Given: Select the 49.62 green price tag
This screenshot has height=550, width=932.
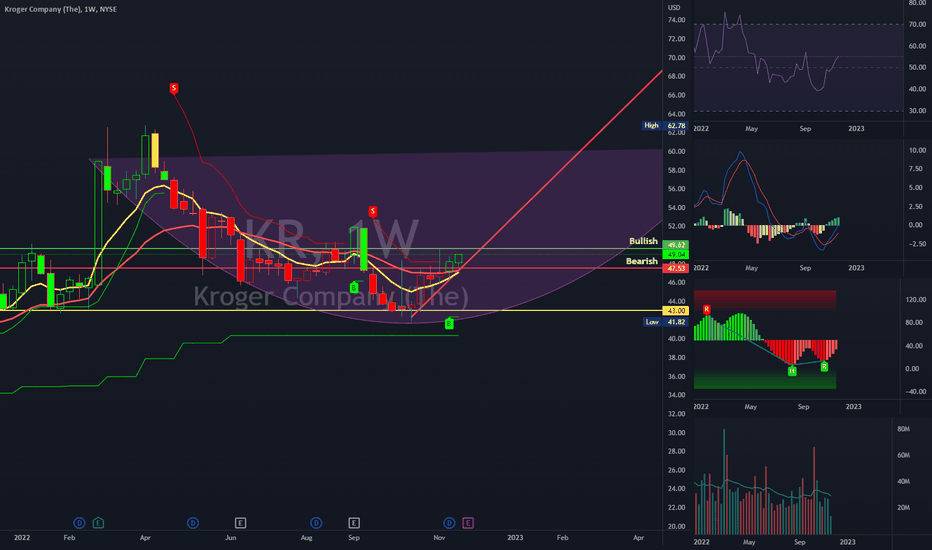Looking at the screenshot, I should pyautogui.click(x=676, y=245).
